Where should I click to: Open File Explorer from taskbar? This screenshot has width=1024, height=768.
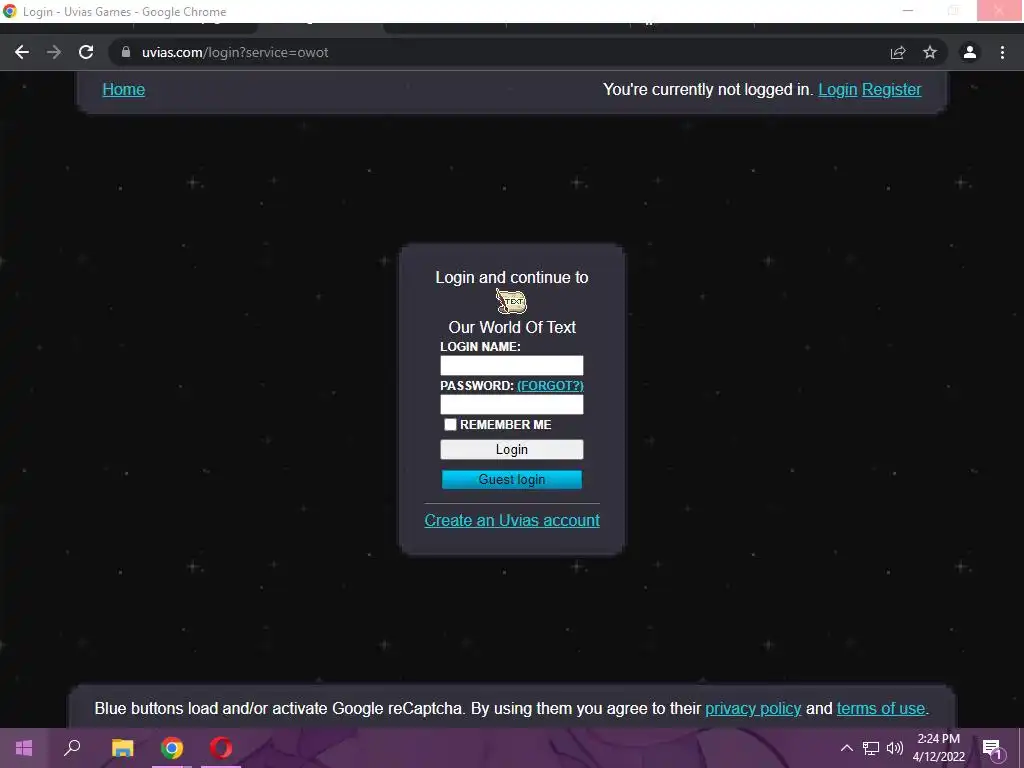pyautogui.click(x=122, y=748)
